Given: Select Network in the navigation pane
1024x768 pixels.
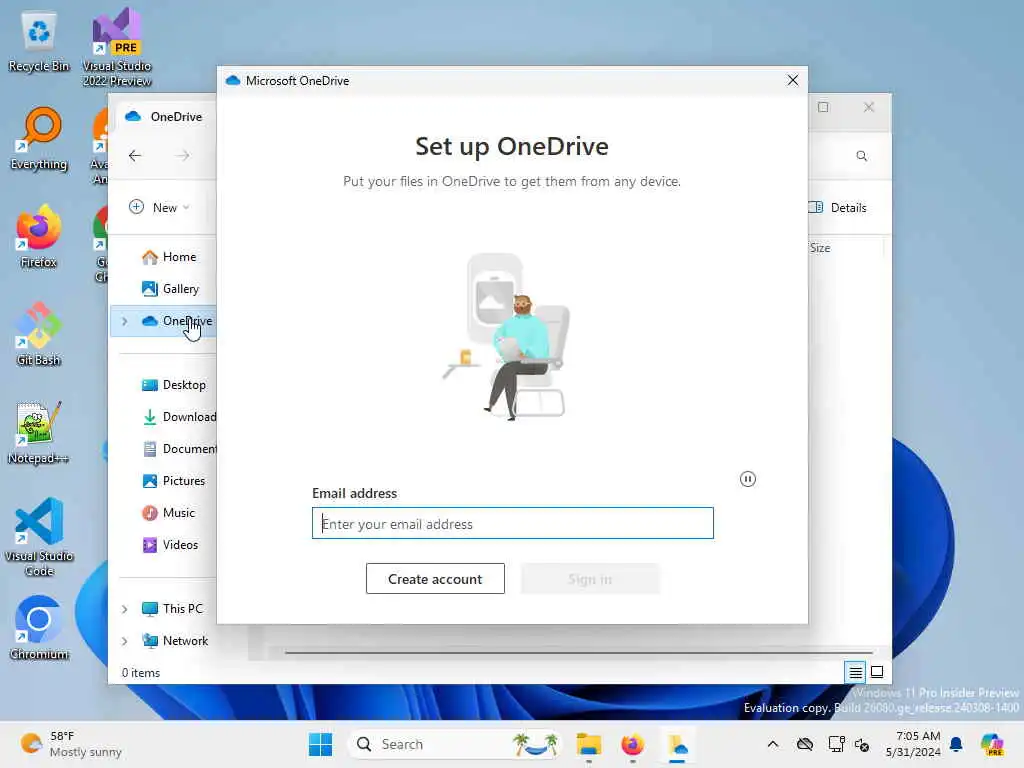Looking at the screenshot, I should pyautogui.click(x=175, y=641).
